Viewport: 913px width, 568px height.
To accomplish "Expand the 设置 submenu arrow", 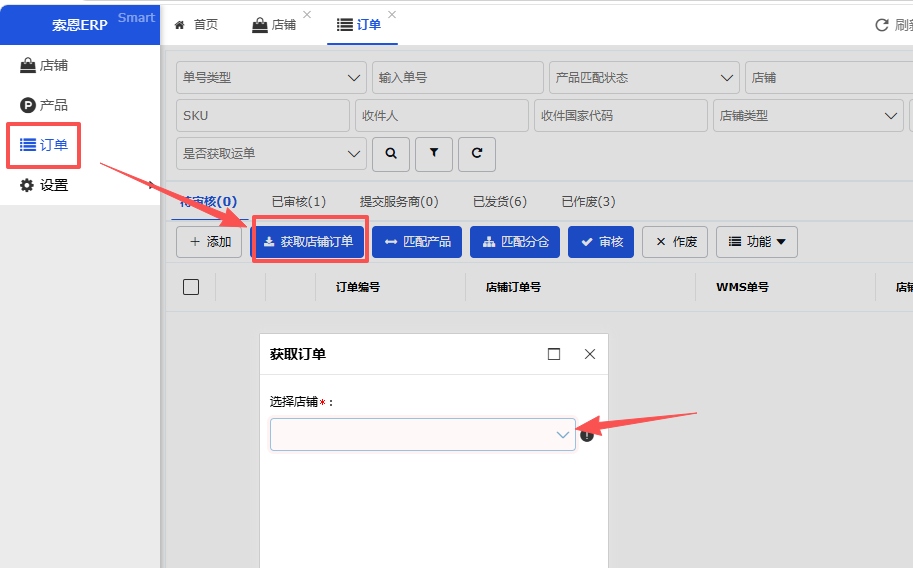I will pyautogui.click(x=151, y=185).
